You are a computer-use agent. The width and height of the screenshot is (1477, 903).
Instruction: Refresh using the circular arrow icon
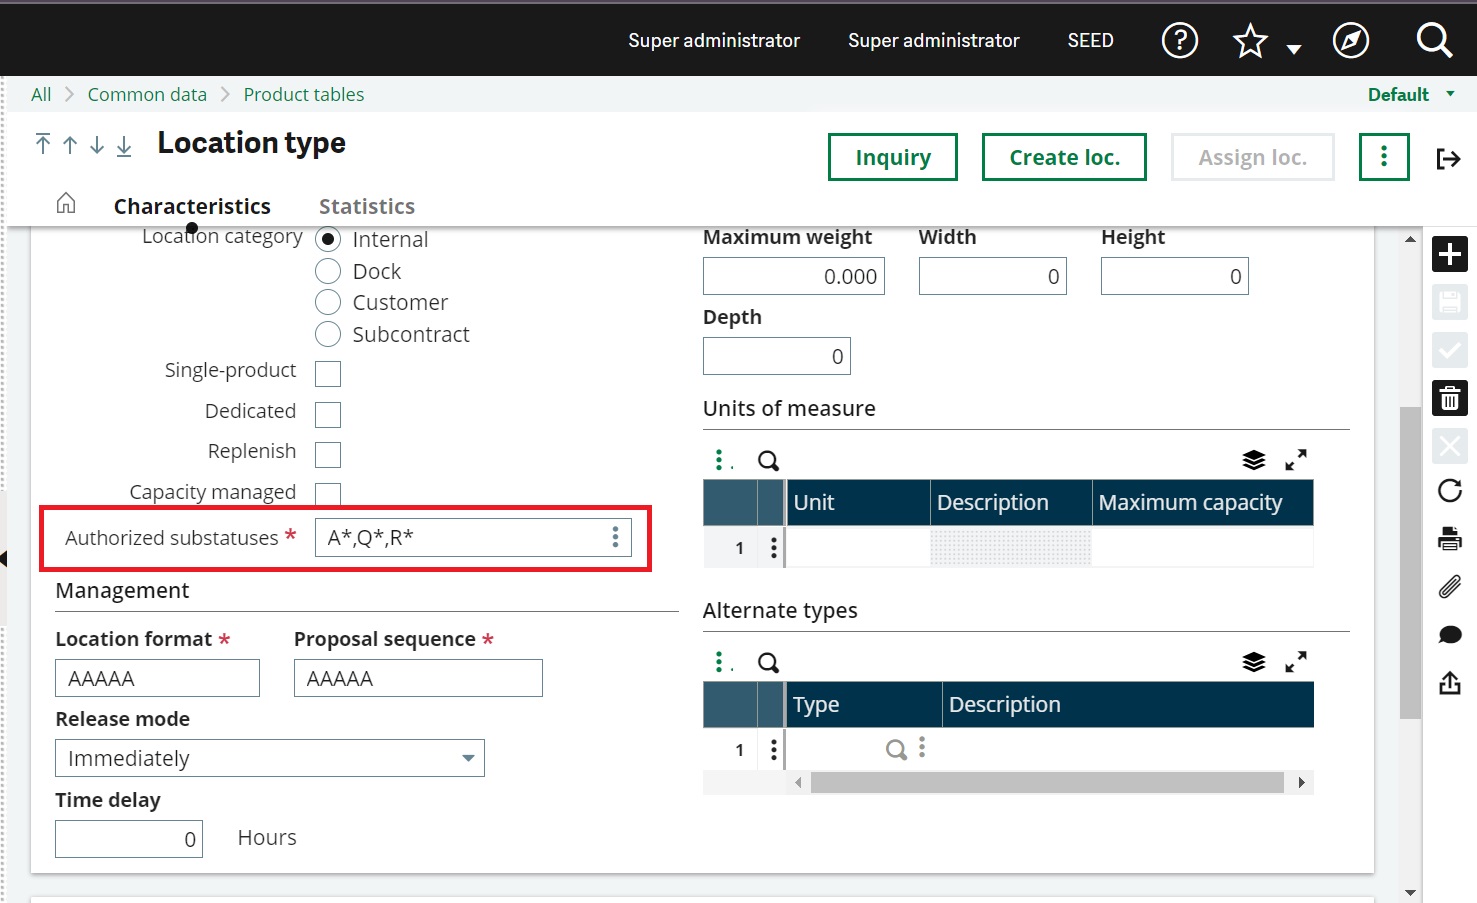coord(1449,491)
